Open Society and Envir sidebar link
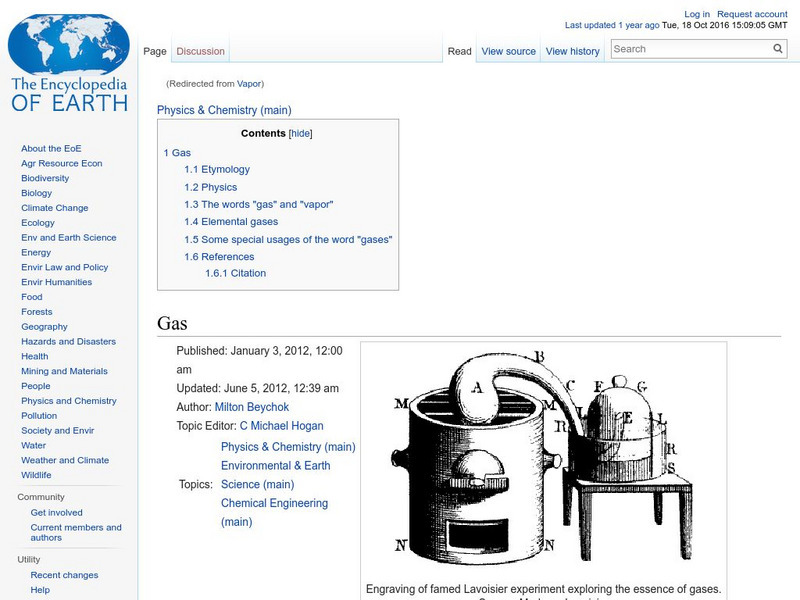 58,430
